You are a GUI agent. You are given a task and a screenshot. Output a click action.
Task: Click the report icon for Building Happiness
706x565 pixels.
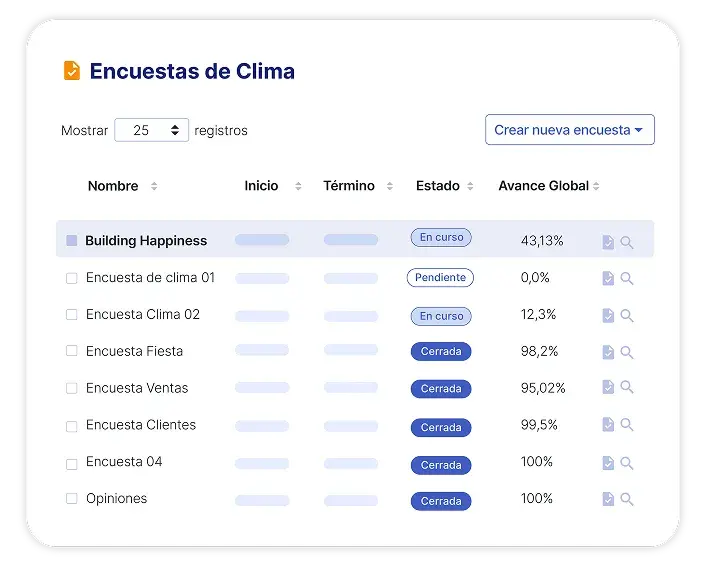[x=608, y=242]
